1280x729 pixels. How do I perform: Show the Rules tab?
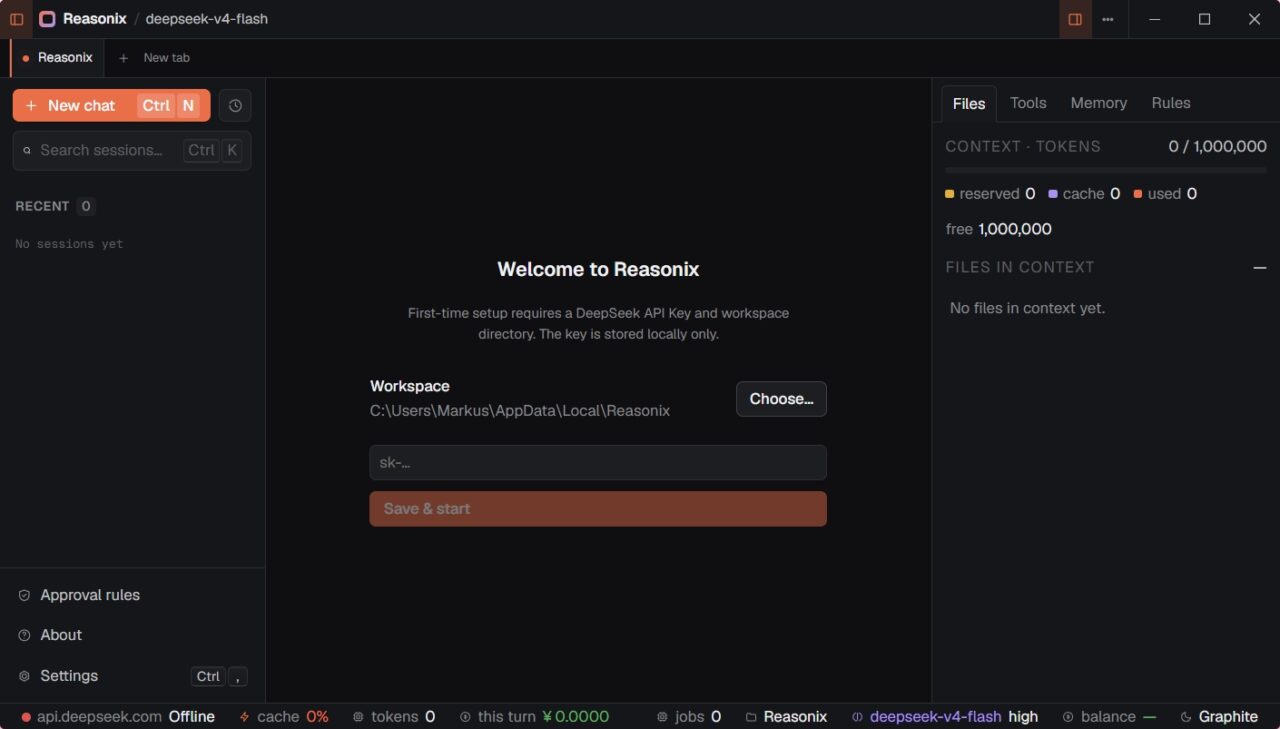coord(1171,103)
